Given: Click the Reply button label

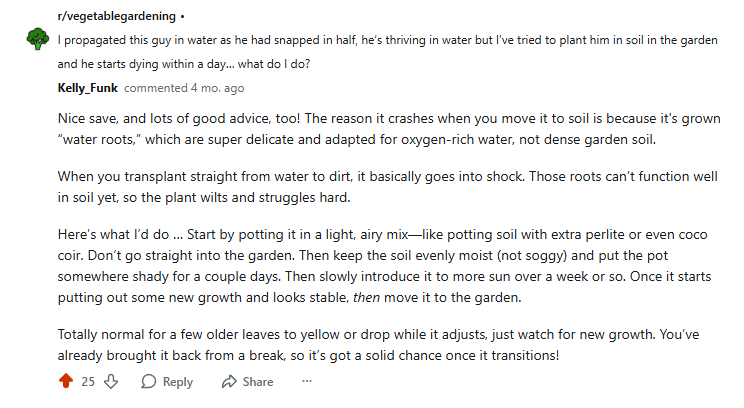Looking at the screenshot, I should (x=177, y=381).
